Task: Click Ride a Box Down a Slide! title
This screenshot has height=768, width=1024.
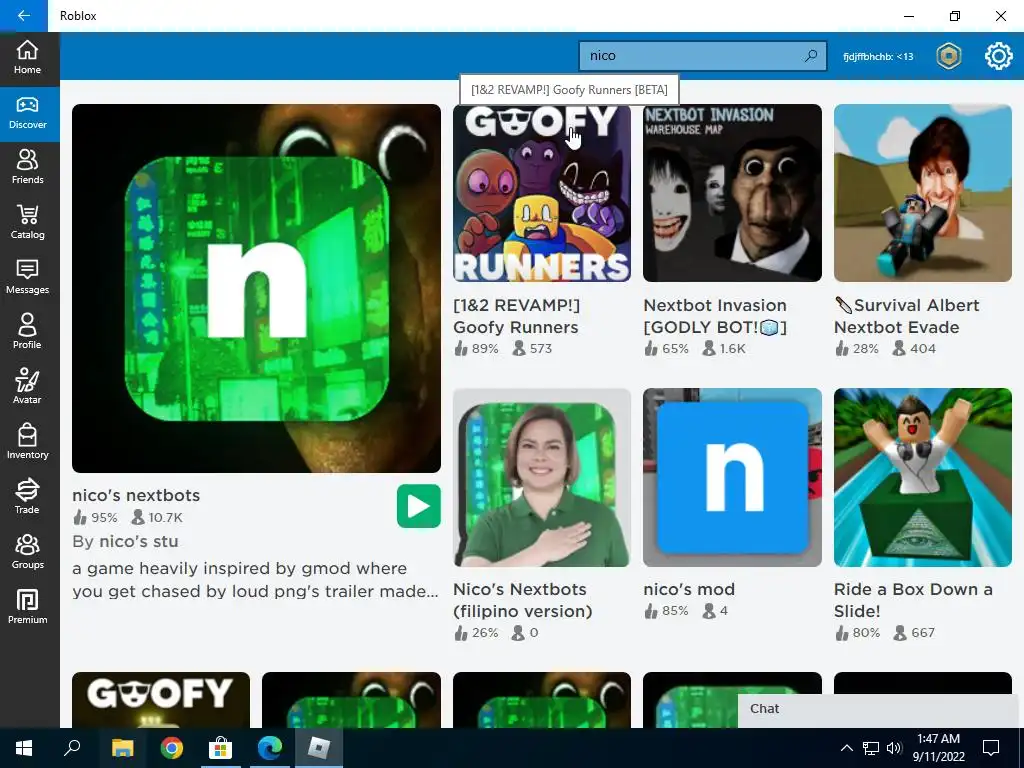Action: click(x=913, y=600)
